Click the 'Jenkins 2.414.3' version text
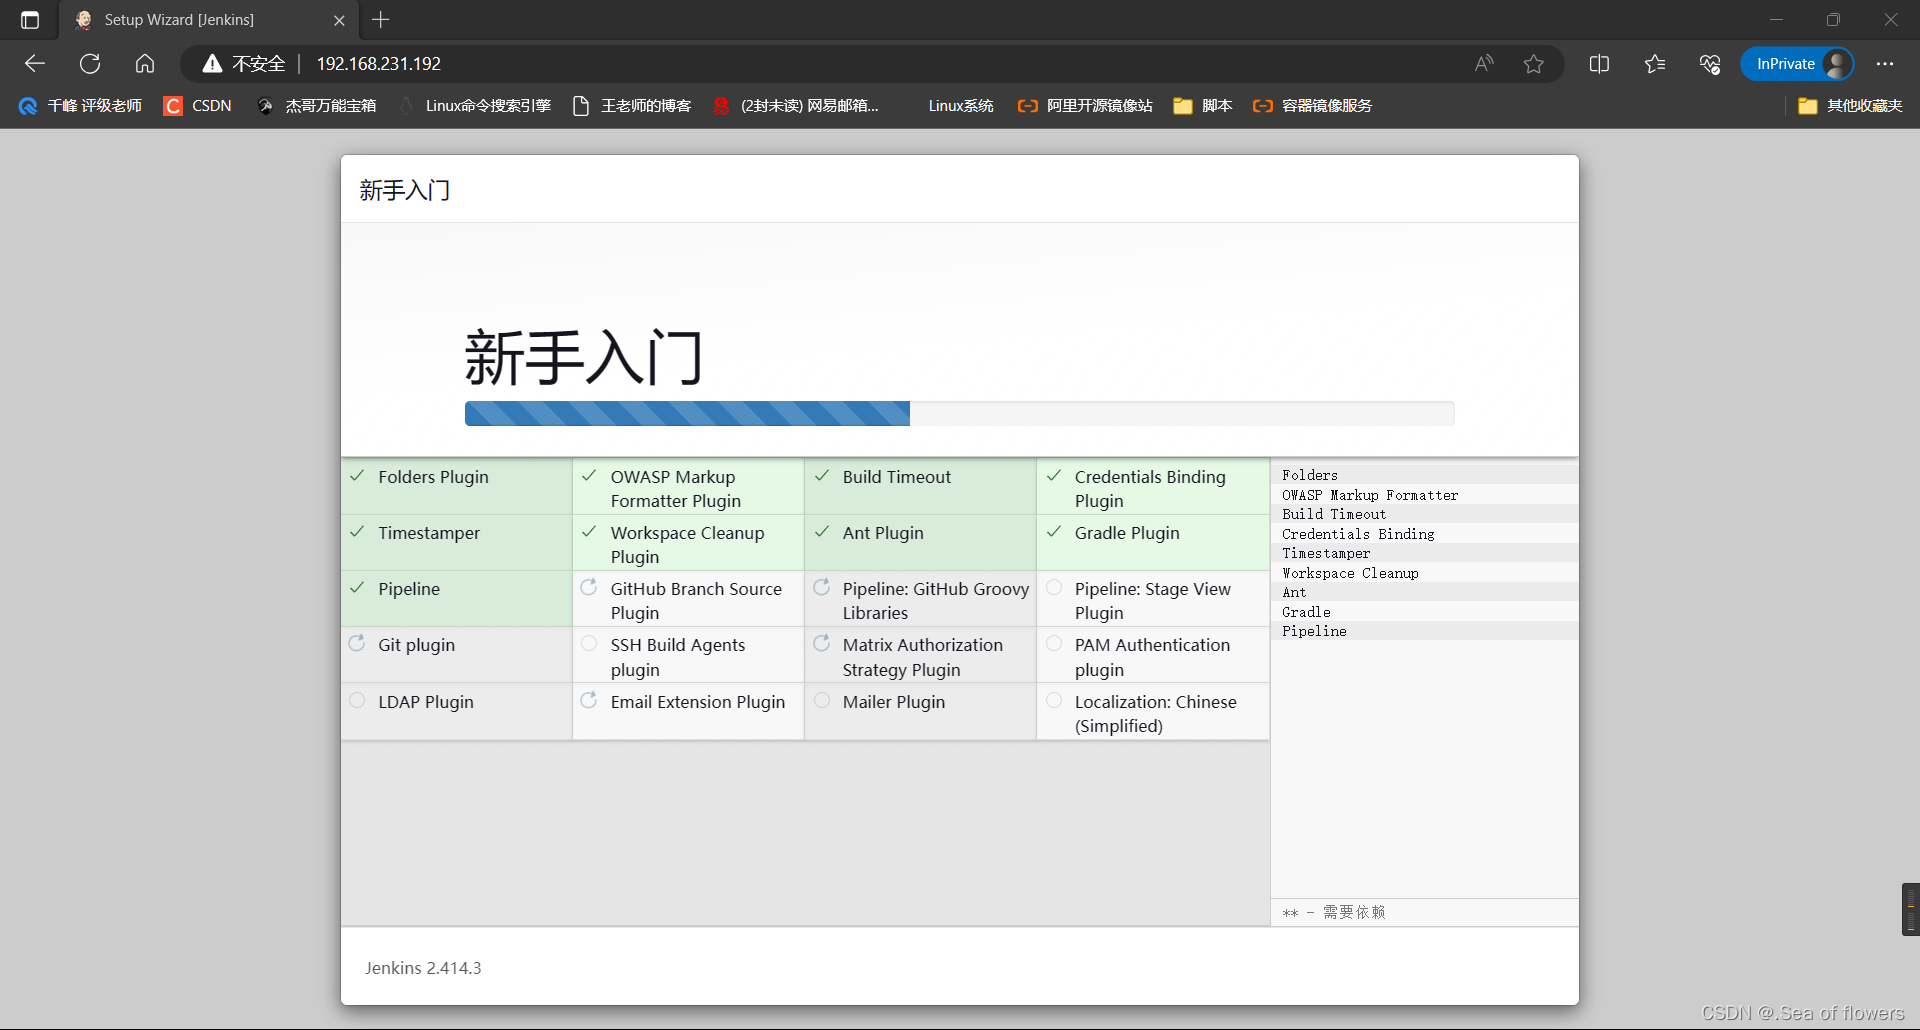Screen dimensions: 1920x1030 (x=423, y=968)
